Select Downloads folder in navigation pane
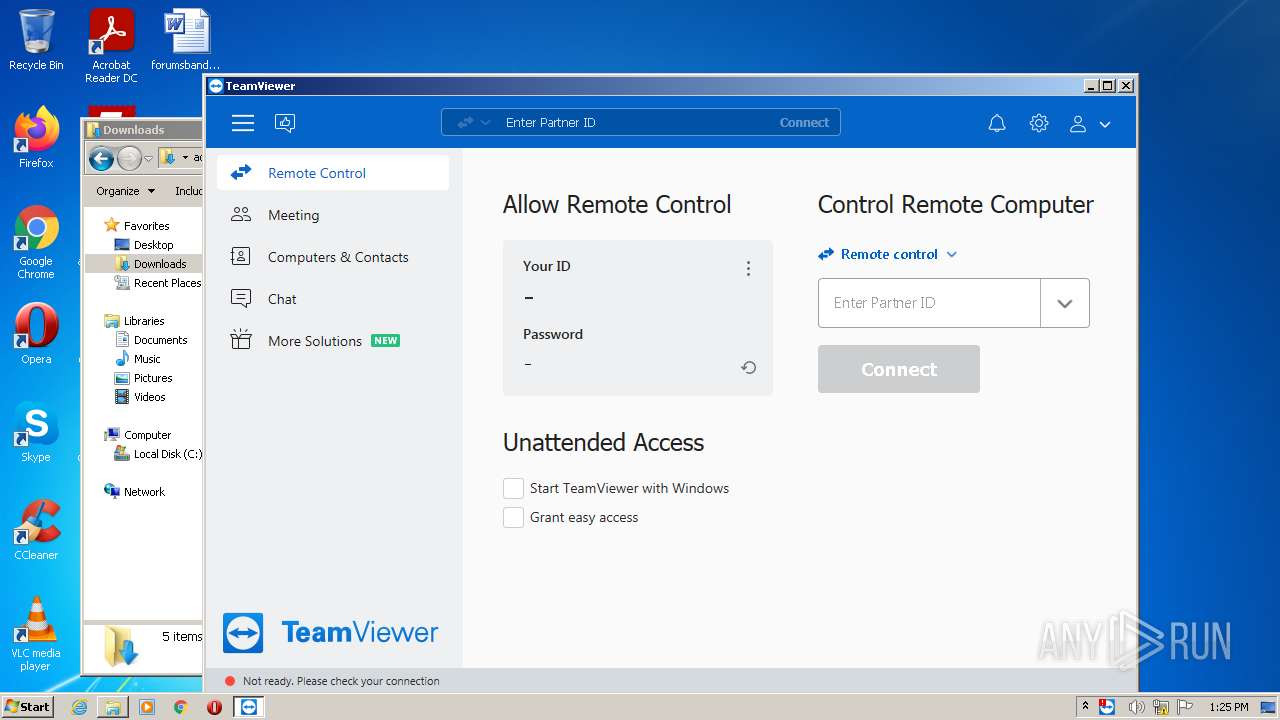The width and height of the screenshot is (1280, 720). [160, 264]
